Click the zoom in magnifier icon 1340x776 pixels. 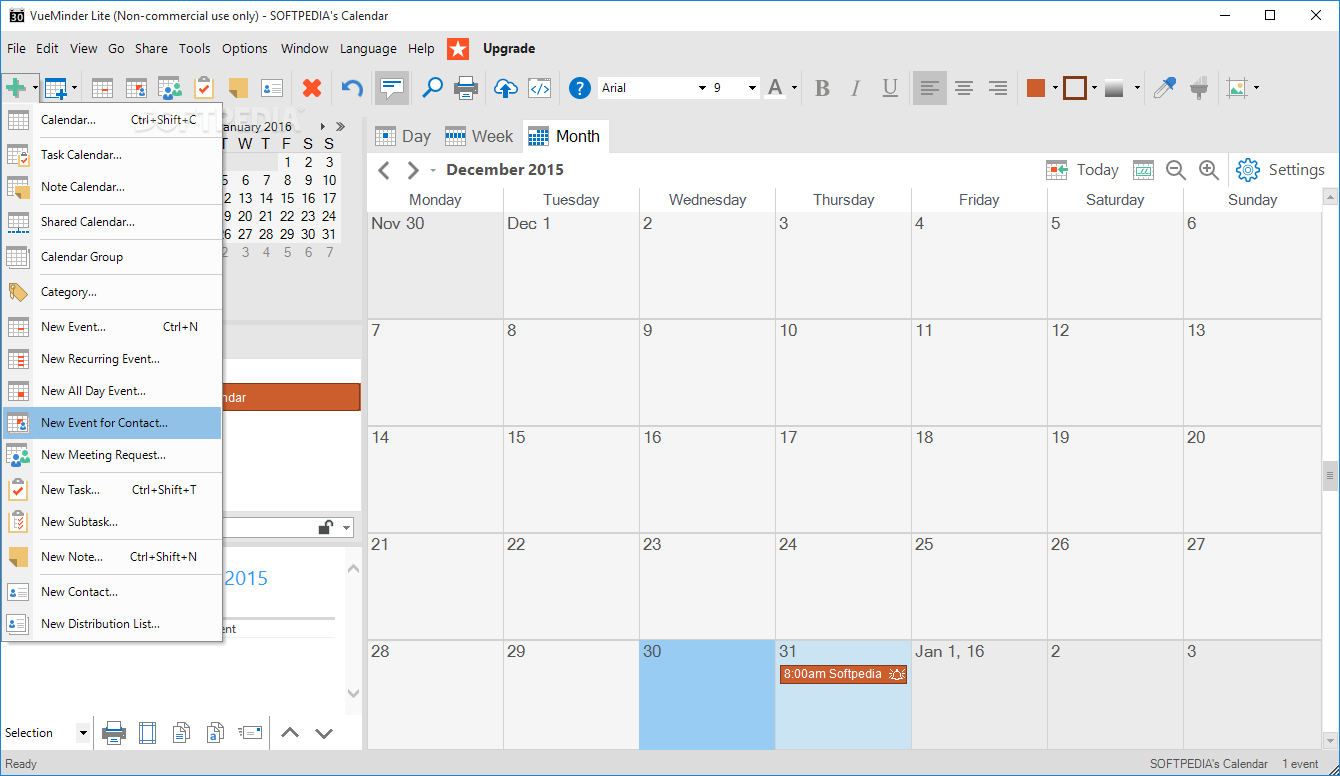(x=1209, y=170)
